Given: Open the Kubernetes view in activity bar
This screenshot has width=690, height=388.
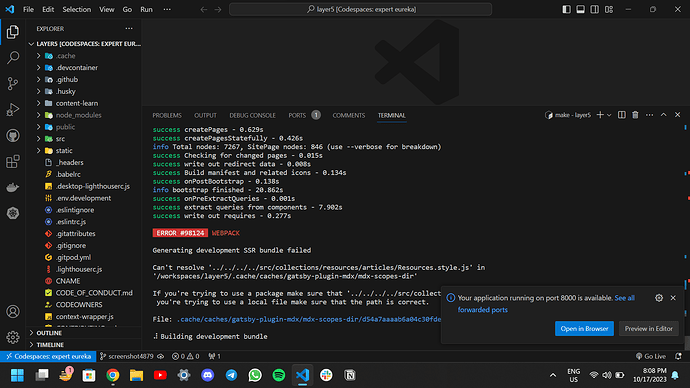Looking at the screenshot, I should coord(13,213).
